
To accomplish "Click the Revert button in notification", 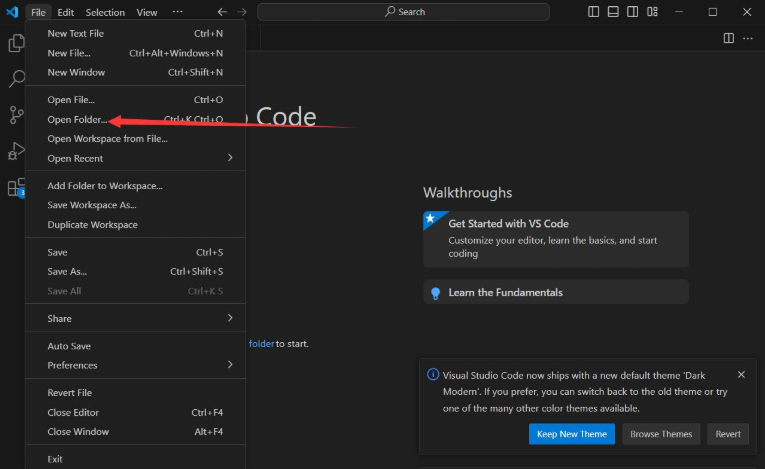I will point(728,434).
